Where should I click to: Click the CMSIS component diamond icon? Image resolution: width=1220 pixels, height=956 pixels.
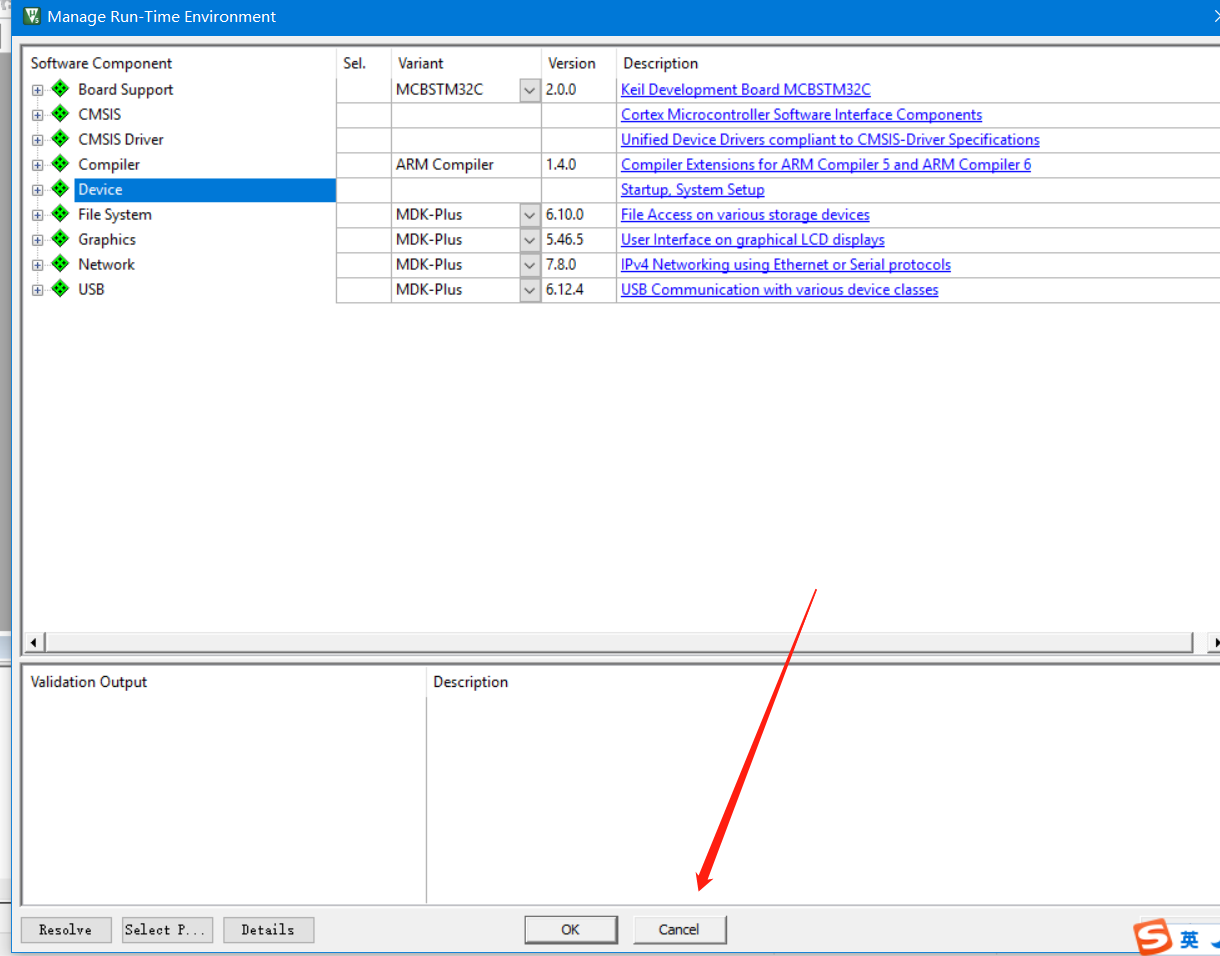(60, 114)
